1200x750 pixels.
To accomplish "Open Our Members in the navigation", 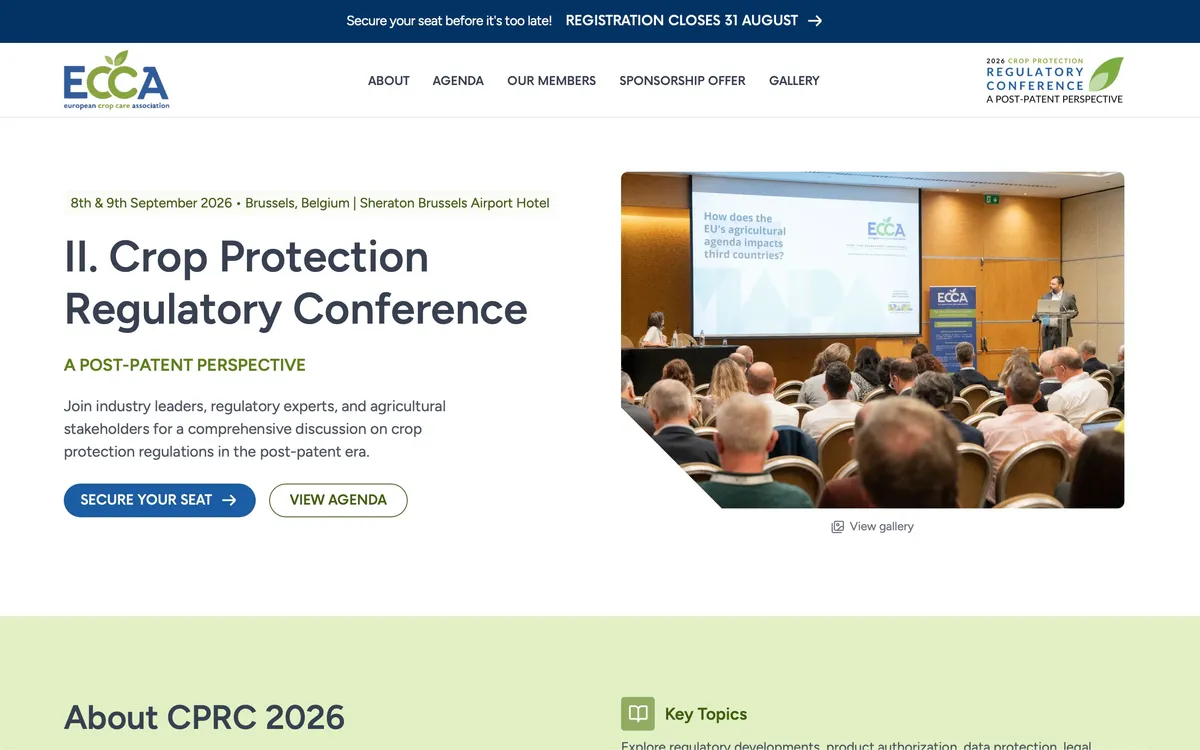I will point(551,81).
